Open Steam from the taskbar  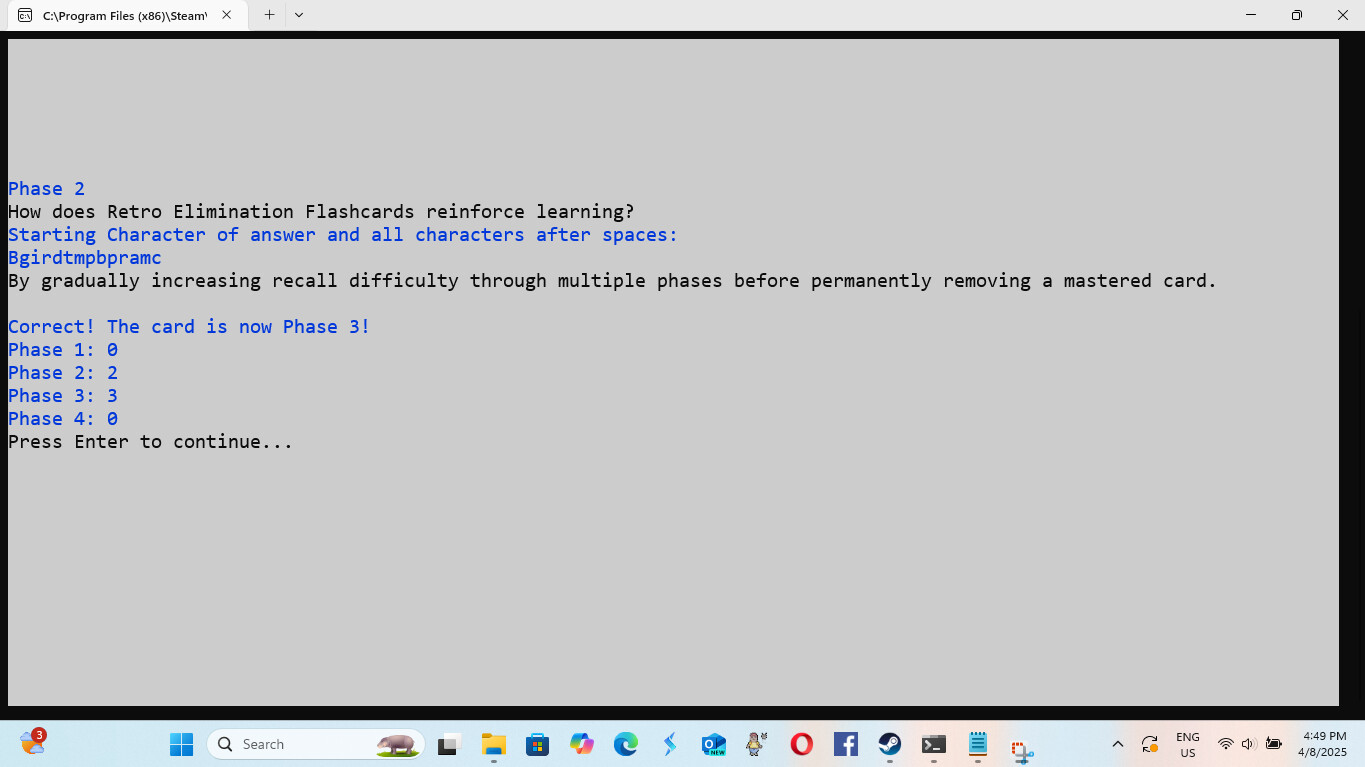[x=889, y=744]
